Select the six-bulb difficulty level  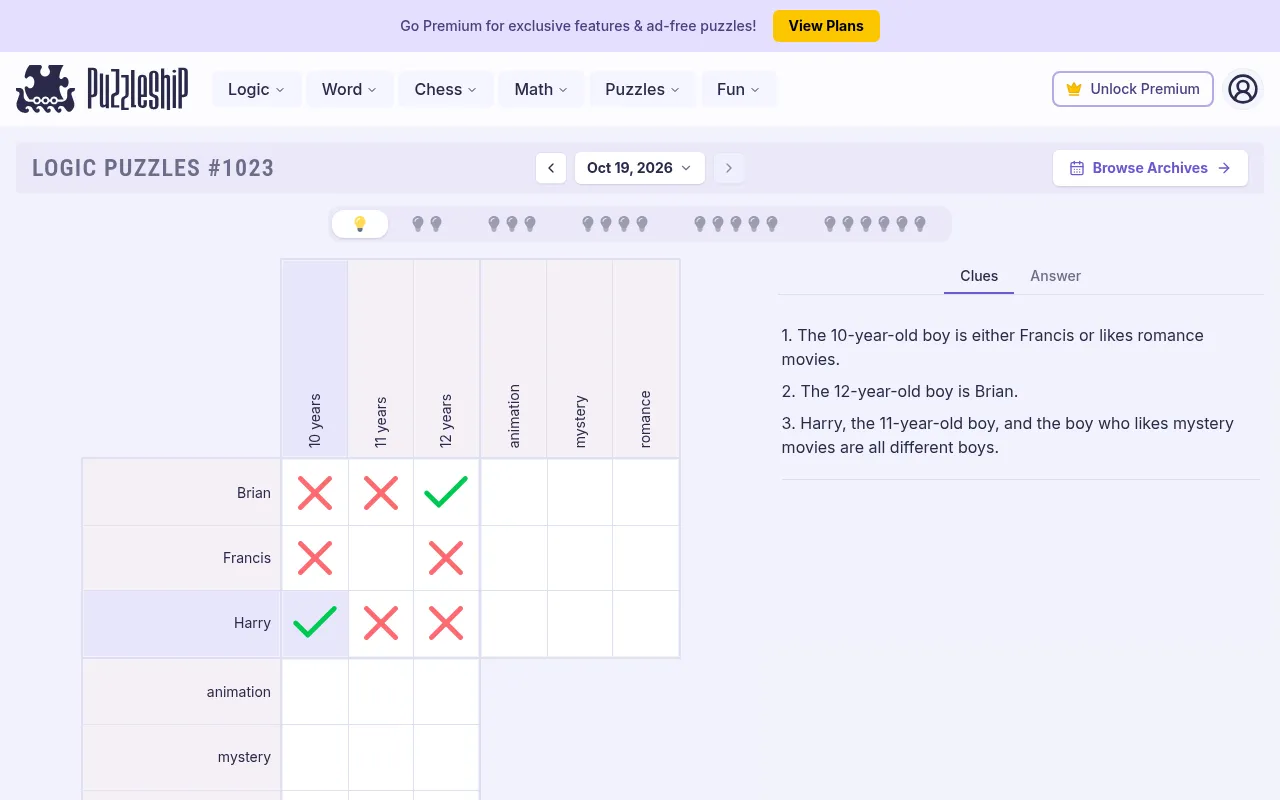[875, 224]
